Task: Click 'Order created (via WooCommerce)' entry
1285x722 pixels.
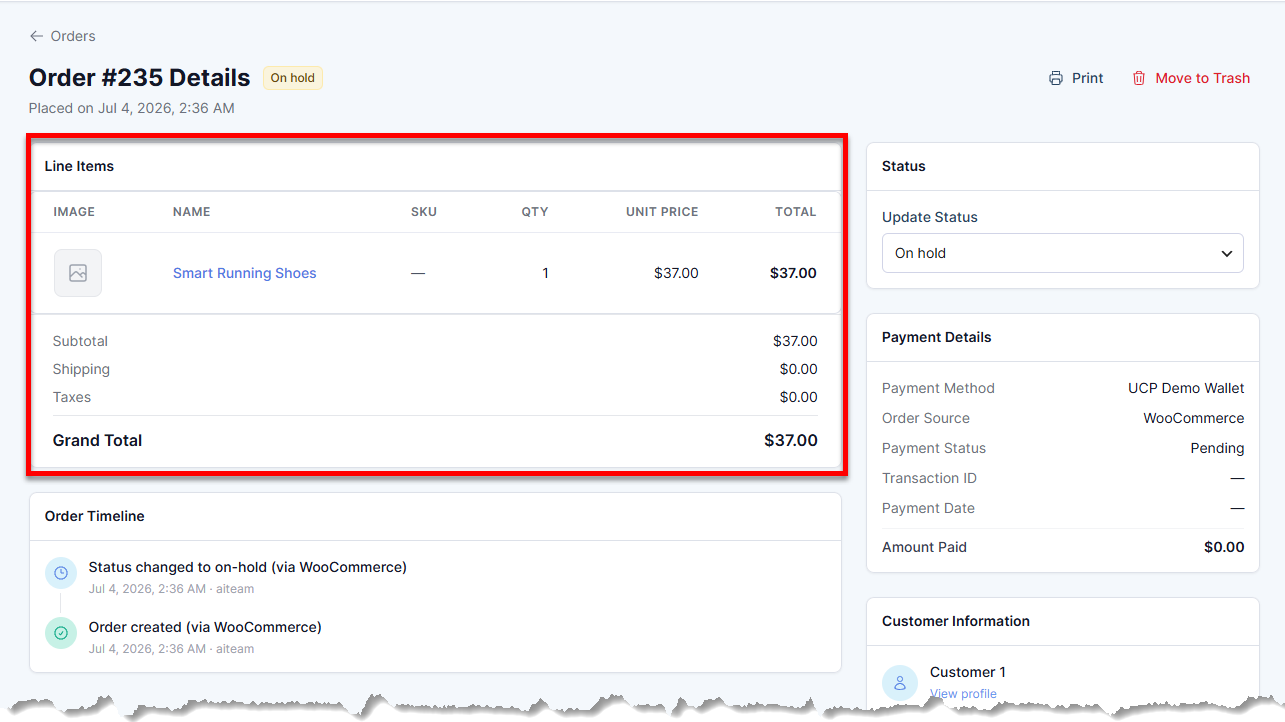Action: click(205, 627)
